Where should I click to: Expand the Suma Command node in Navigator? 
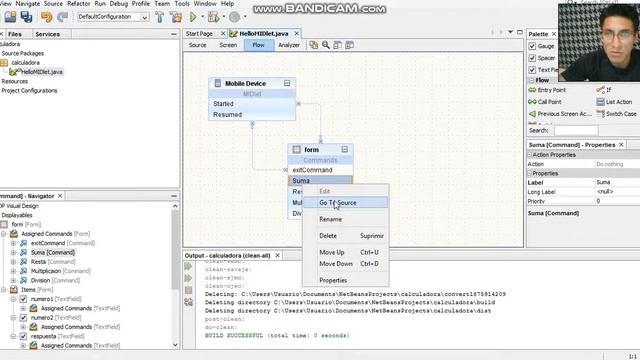[x=13, y=253]
